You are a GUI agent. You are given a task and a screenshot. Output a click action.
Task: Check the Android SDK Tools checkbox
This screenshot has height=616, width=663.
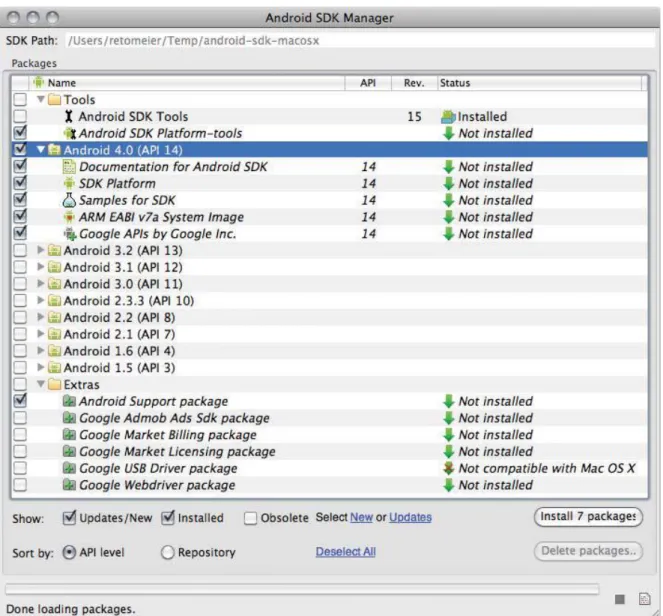[20, 116]
